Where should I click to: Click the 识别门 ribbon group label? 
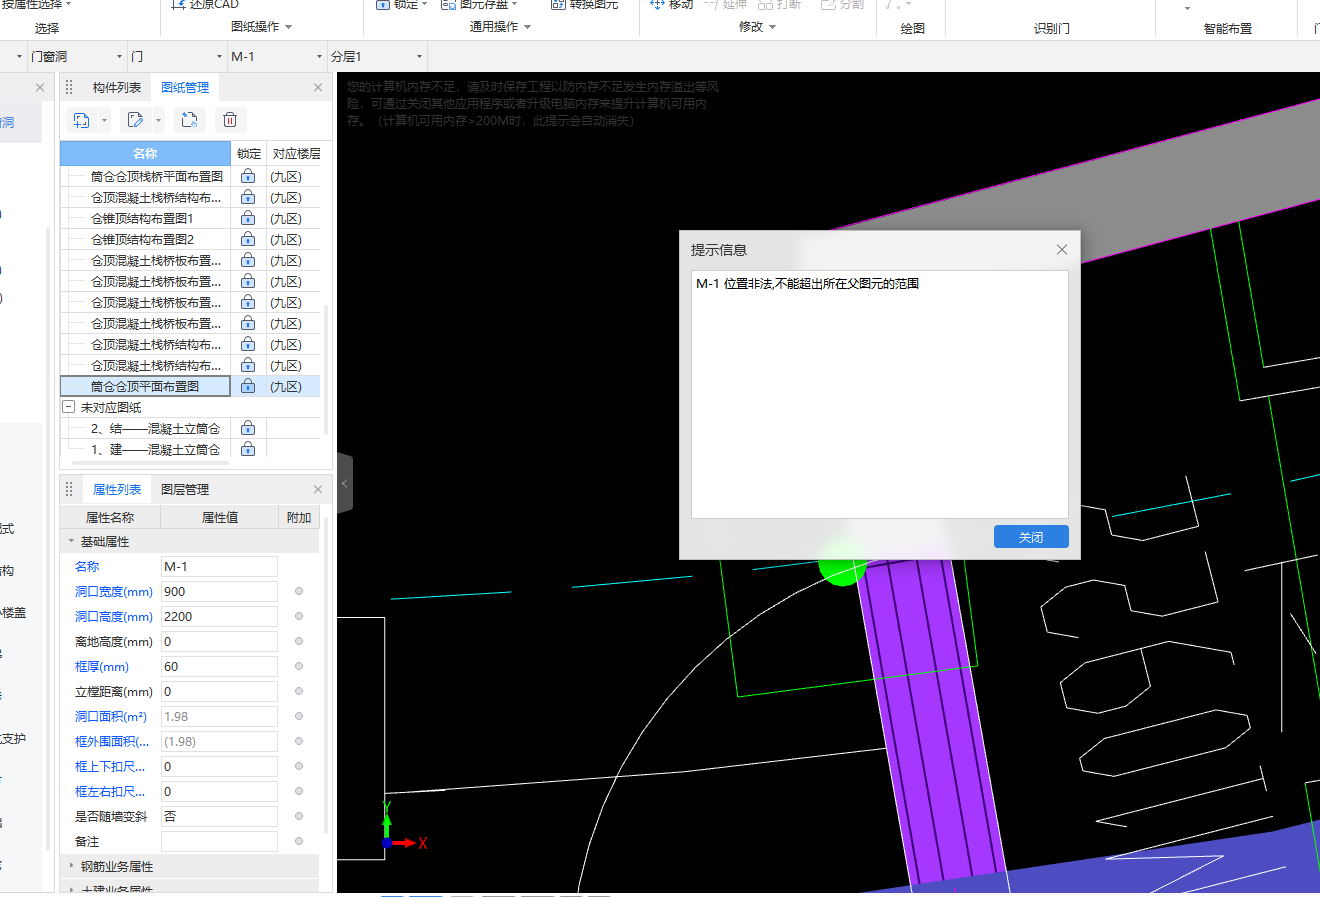[x=1051, y=29]
